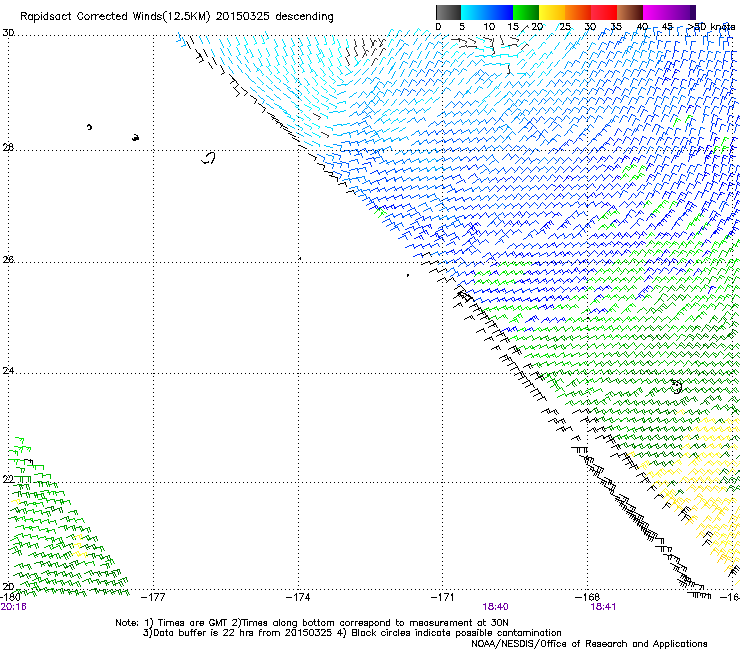740x650 pixels.
Task: Click the purple time stamp '20:16'
Action: point(14,607)
